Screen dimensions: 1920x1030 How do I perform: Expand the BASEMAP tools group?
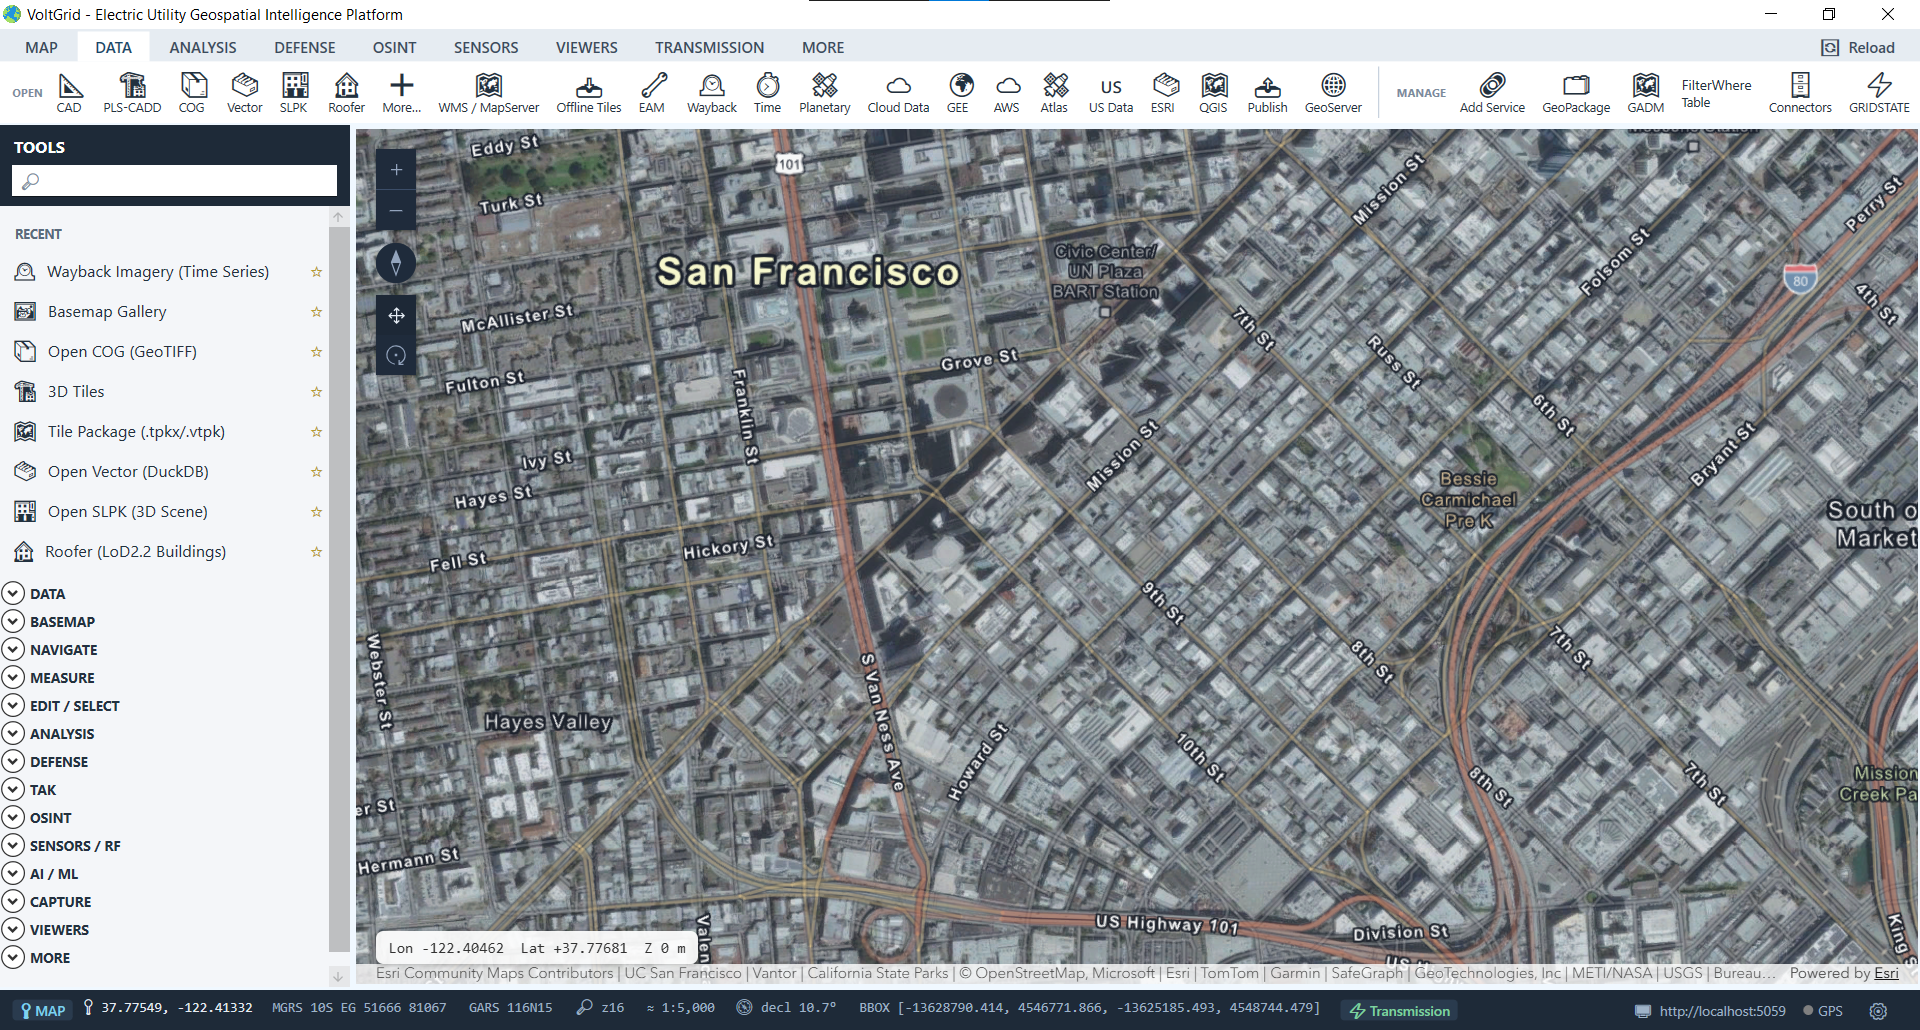coord(13,621)
